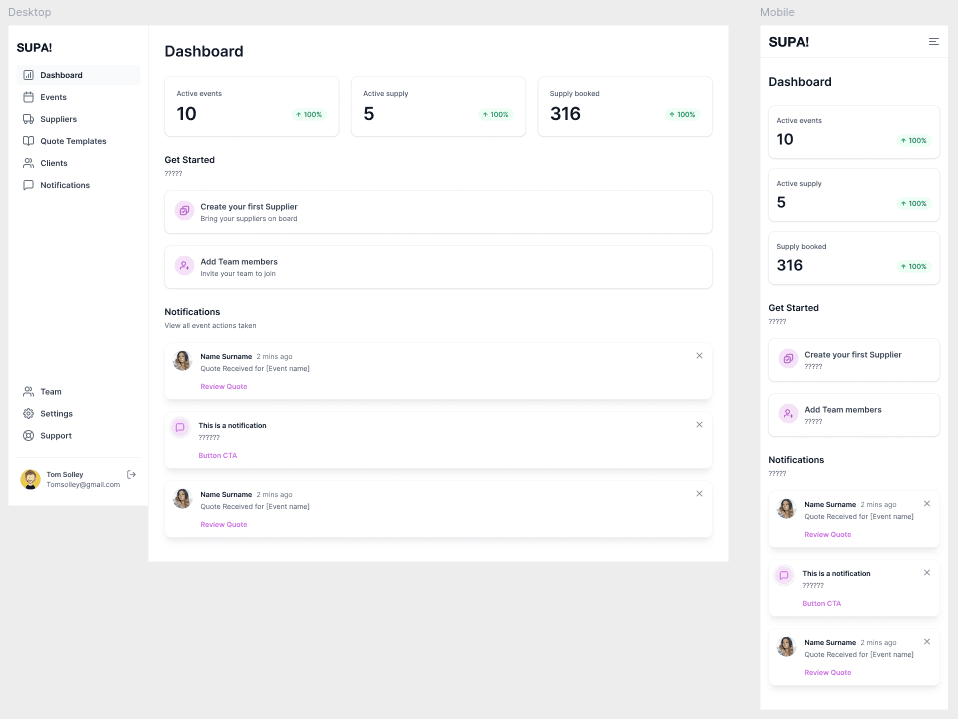
Task: Open Clients page from sidebar
Action: click(78, 163)
